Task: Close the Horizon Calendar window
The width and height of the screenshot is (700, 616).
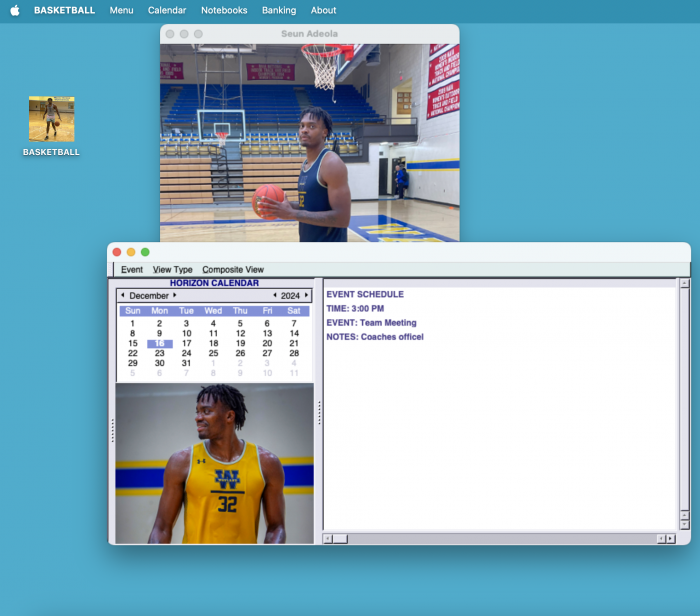Action: 117,252
